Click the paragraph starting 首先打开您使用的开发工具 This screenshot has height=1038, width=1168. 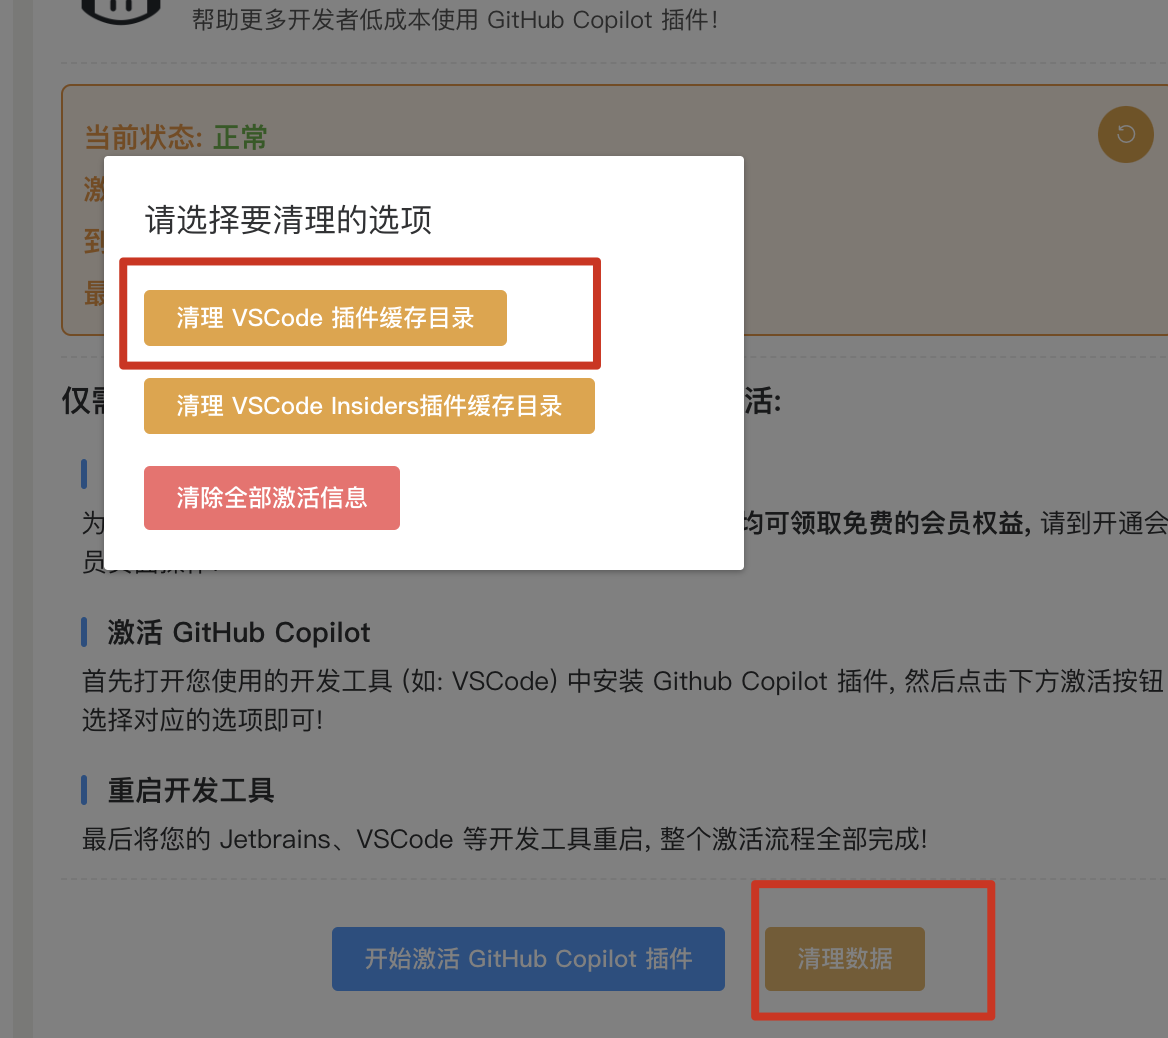point(624,700)
